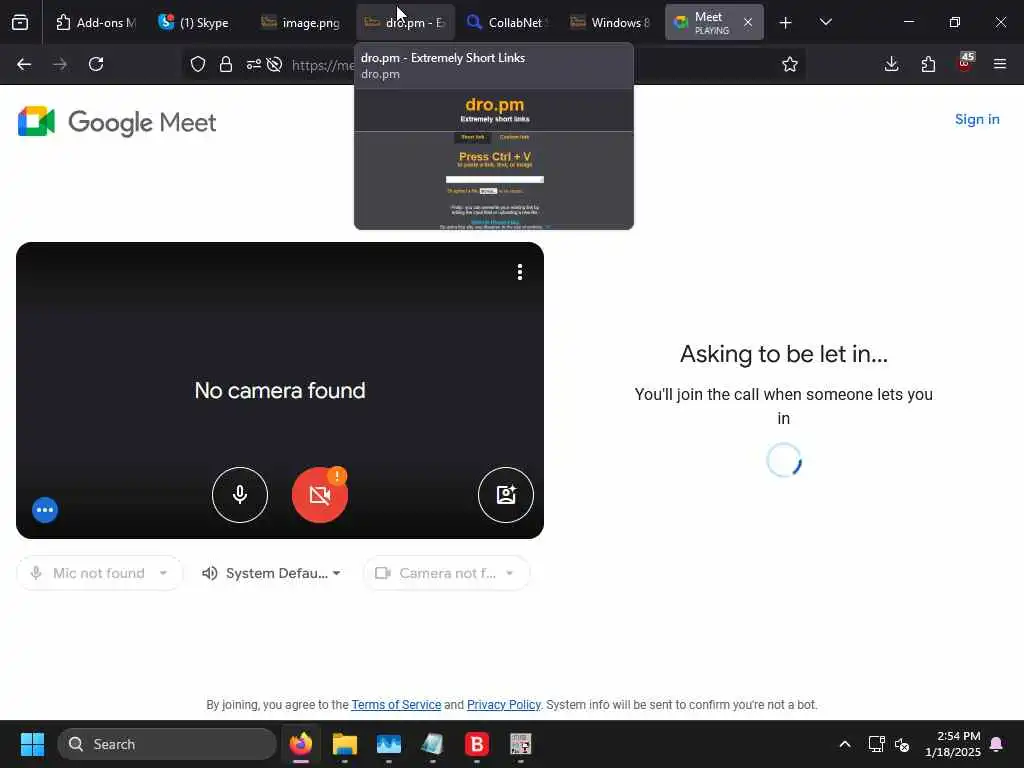Click the blocked camera permission icon
The image size is (1024, 768).
point(274,64)
